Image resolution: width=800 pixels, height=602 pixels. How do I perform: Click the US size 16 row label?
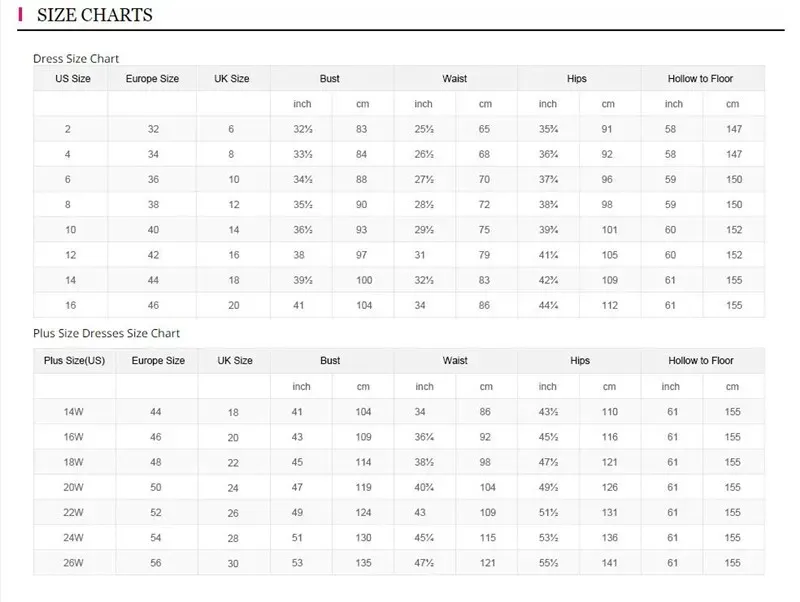(x=70, y=305)
